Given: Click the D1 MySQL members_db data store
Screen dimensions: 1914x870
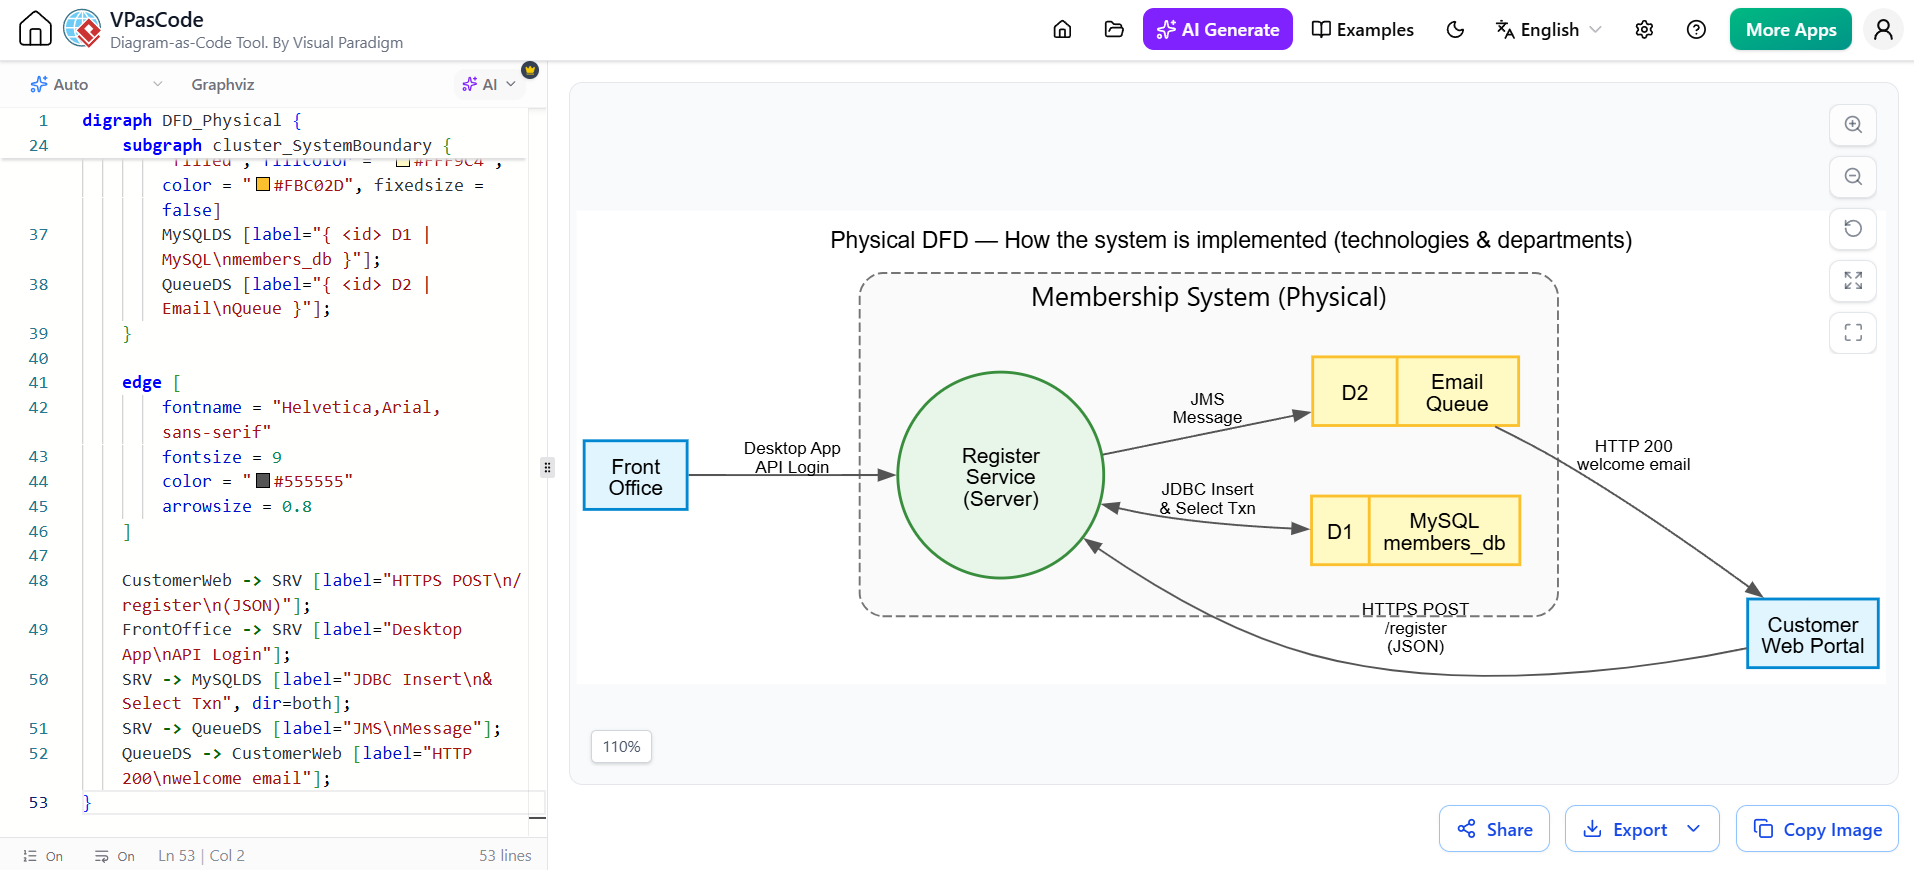Looking at the screenshot, I should point(1415,531).
